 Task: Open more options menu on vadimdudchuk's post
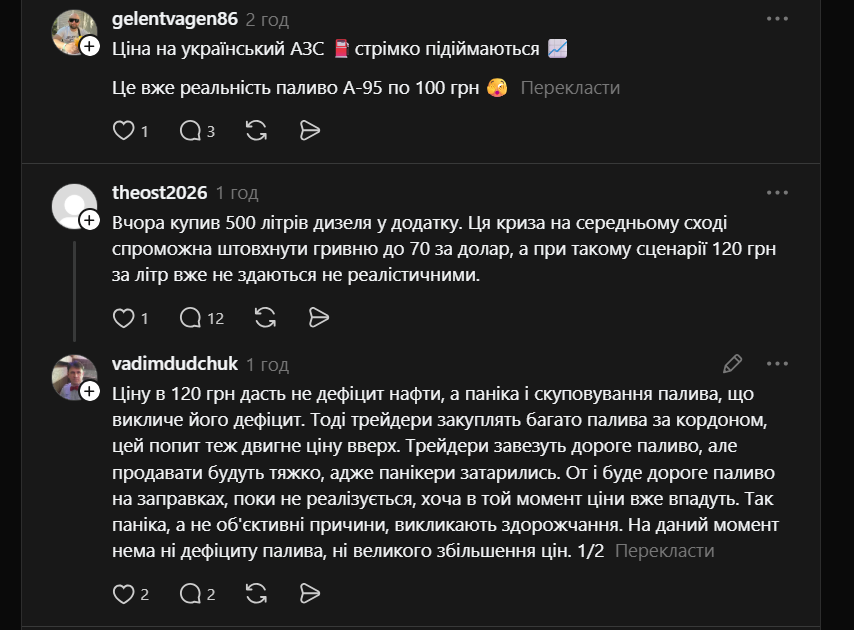(777, 364)
